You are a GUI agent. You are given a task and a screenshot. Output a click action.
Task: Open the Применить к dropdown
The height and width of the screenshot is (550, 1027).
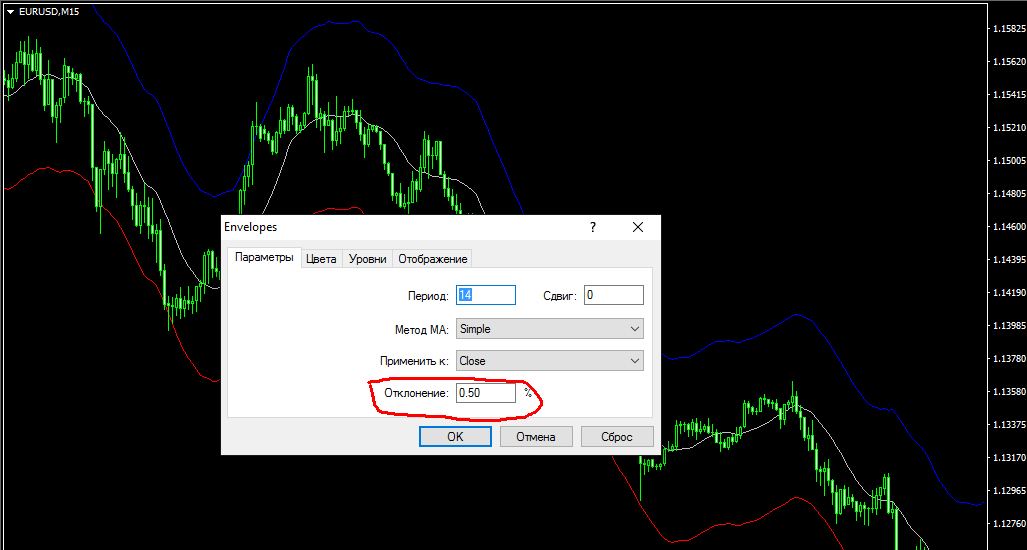550,360
